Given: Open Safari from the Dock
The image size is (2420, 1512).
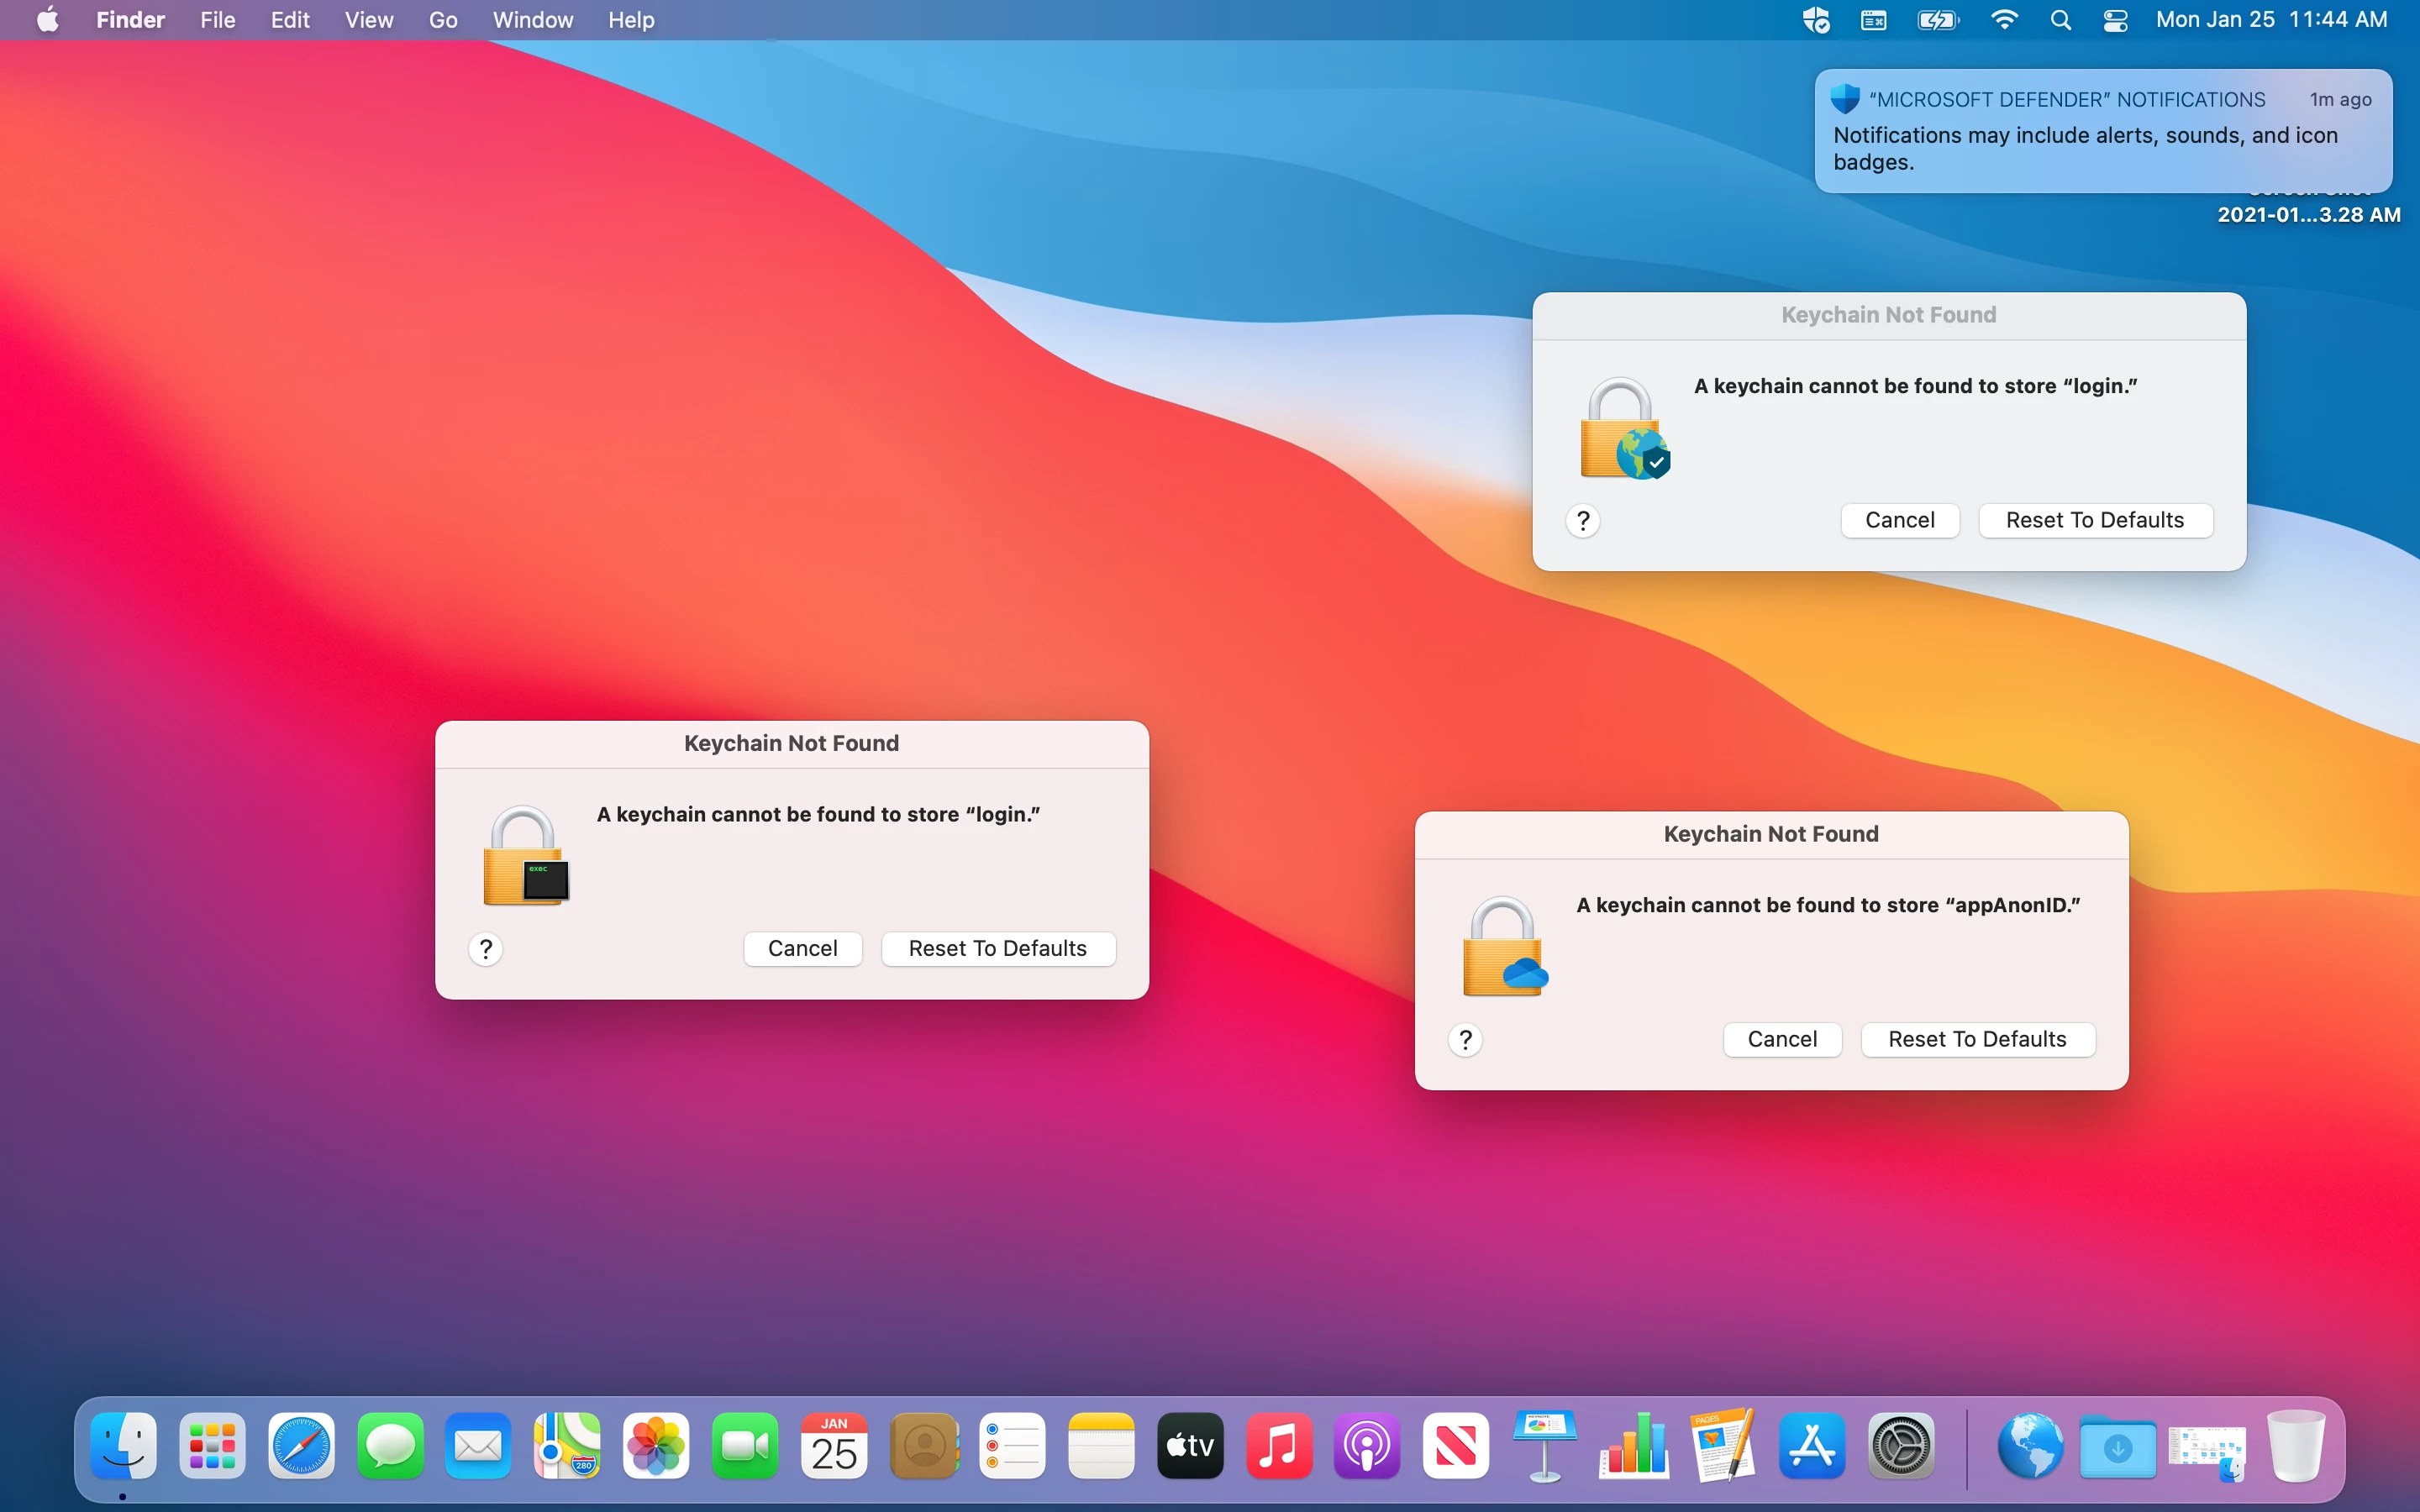Looking at the screenshot, I should coord(301,1446).
